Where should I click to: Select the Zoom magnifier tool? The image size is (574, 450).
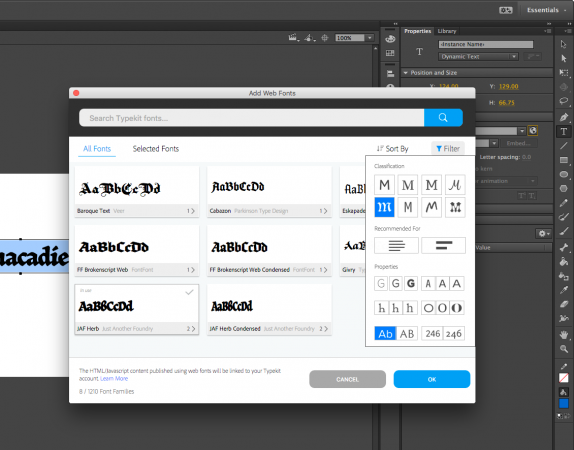[564, 349]
